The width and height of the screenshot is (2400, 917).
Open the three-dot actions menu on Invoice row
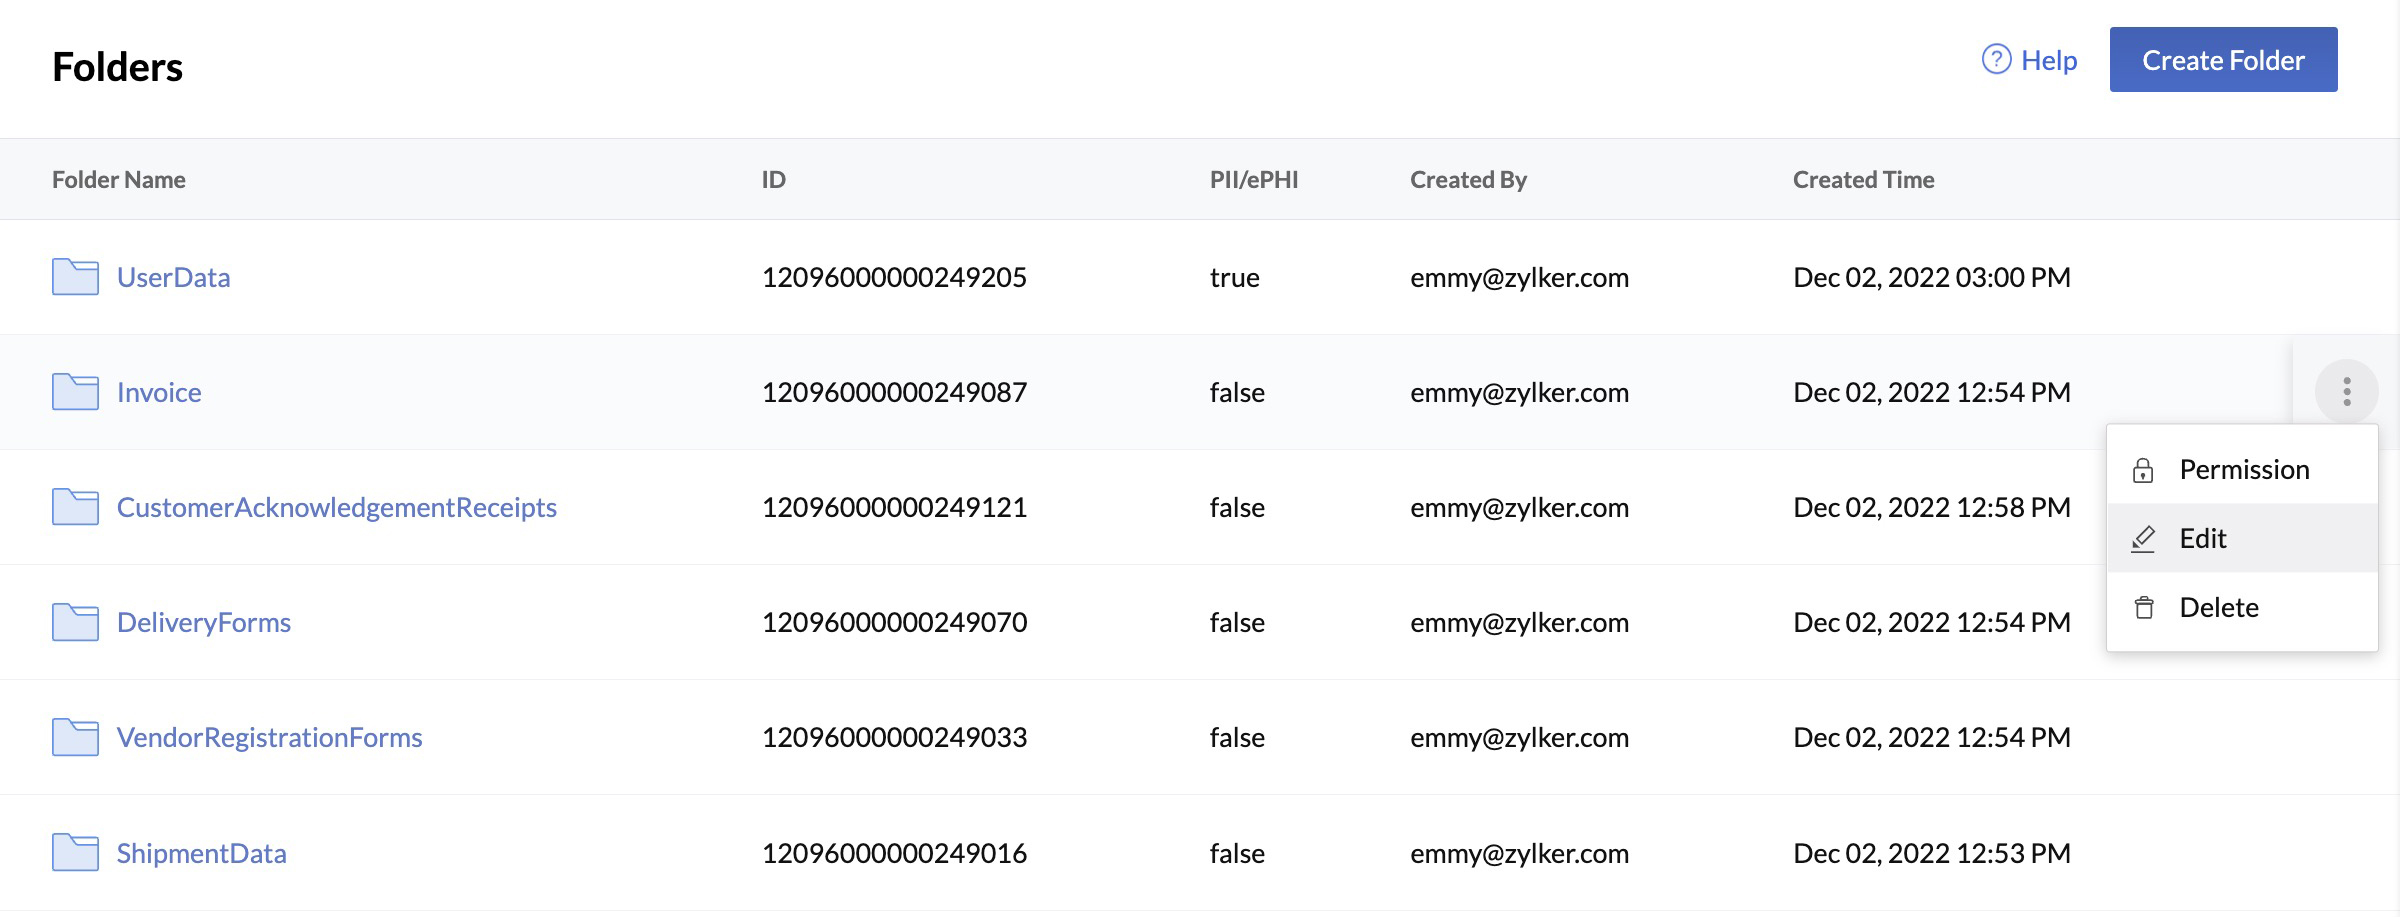(x=2348, y=392)
